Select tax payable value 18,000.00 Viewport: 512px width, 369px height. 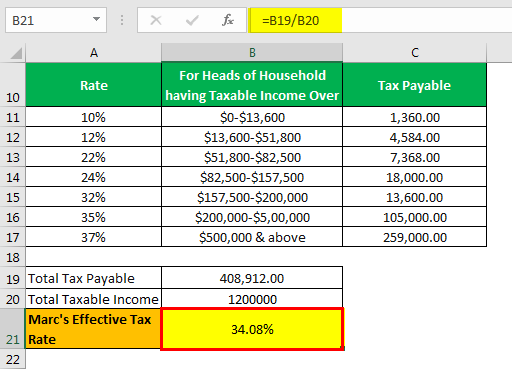click(415, 177)
